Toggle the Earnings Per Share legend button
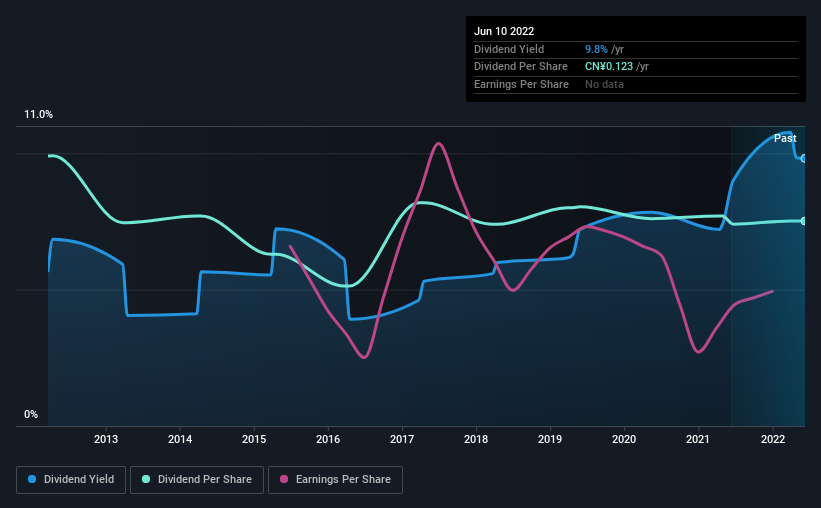 335,480
